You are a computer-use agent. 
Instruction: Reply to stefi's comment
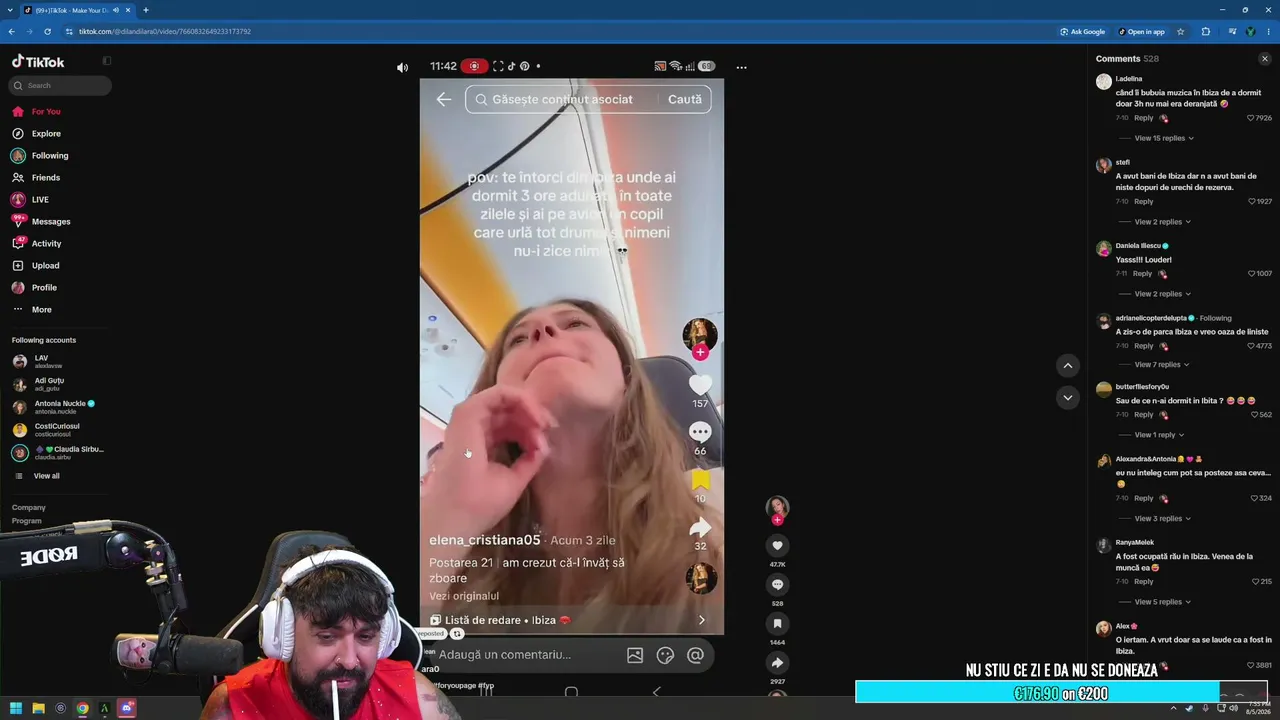tap(1143, 202)
